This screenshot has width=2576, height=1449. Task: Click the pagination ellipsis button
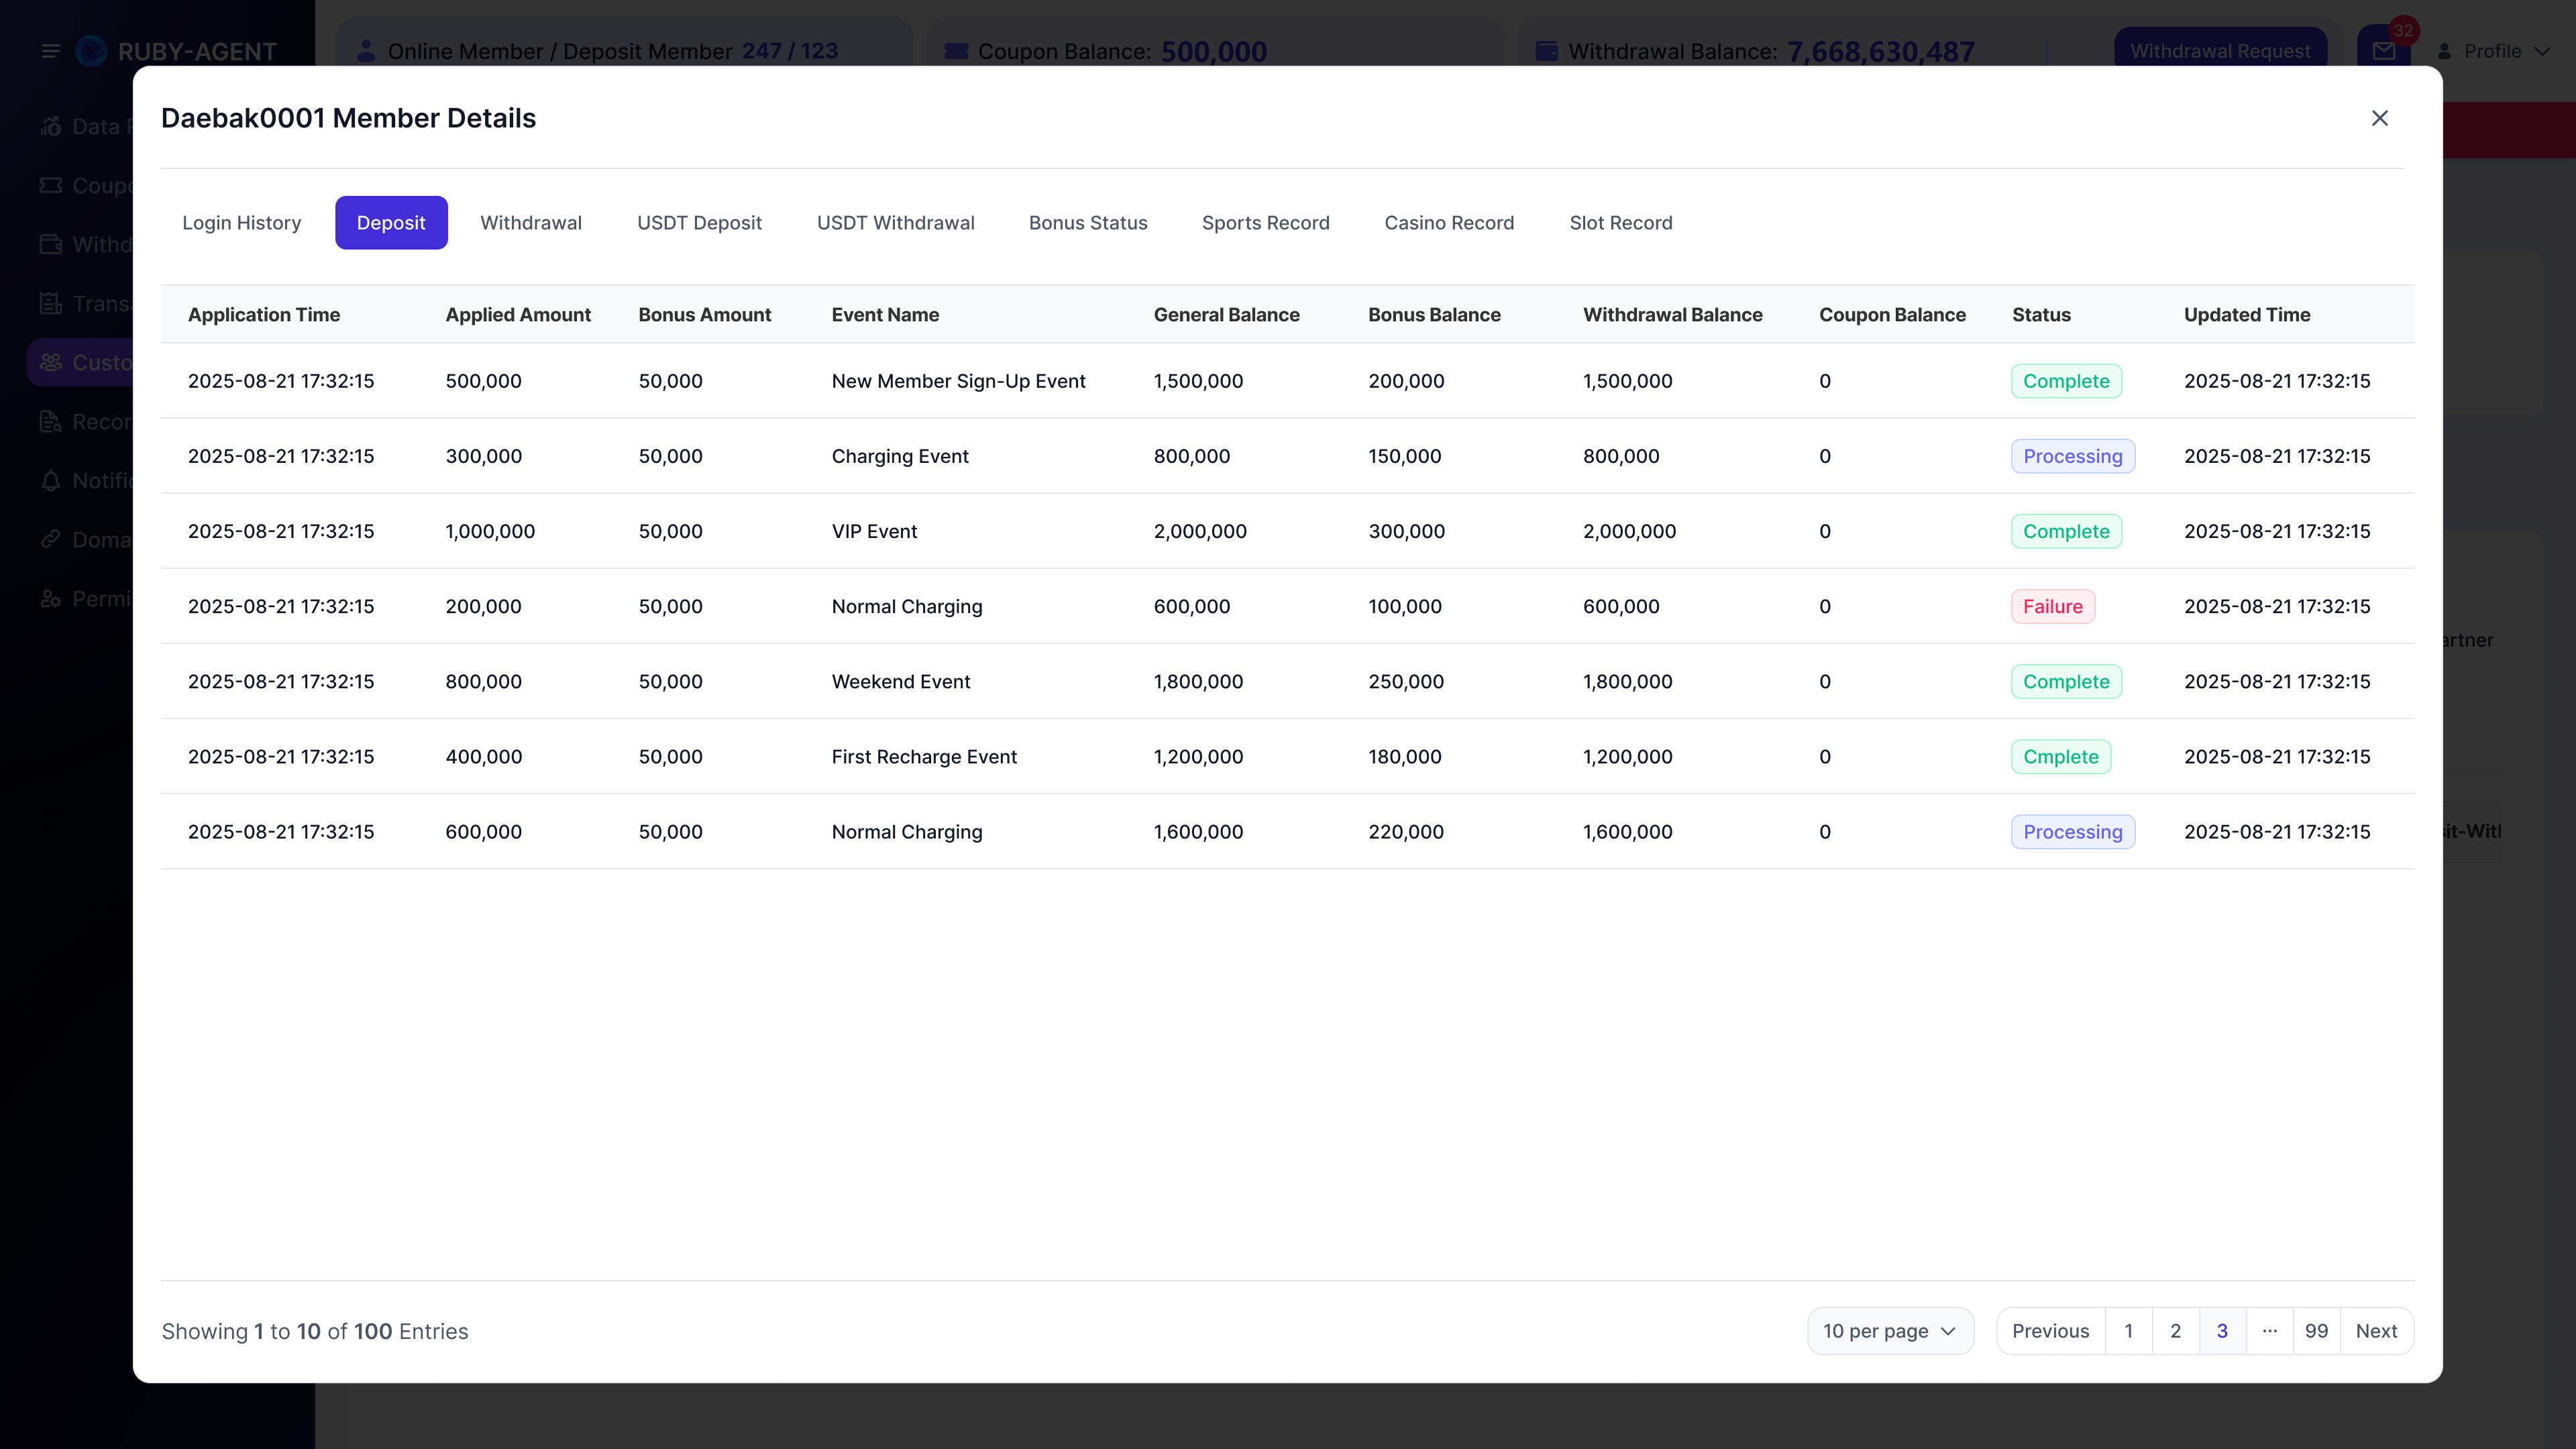tap(2270, 1331)
